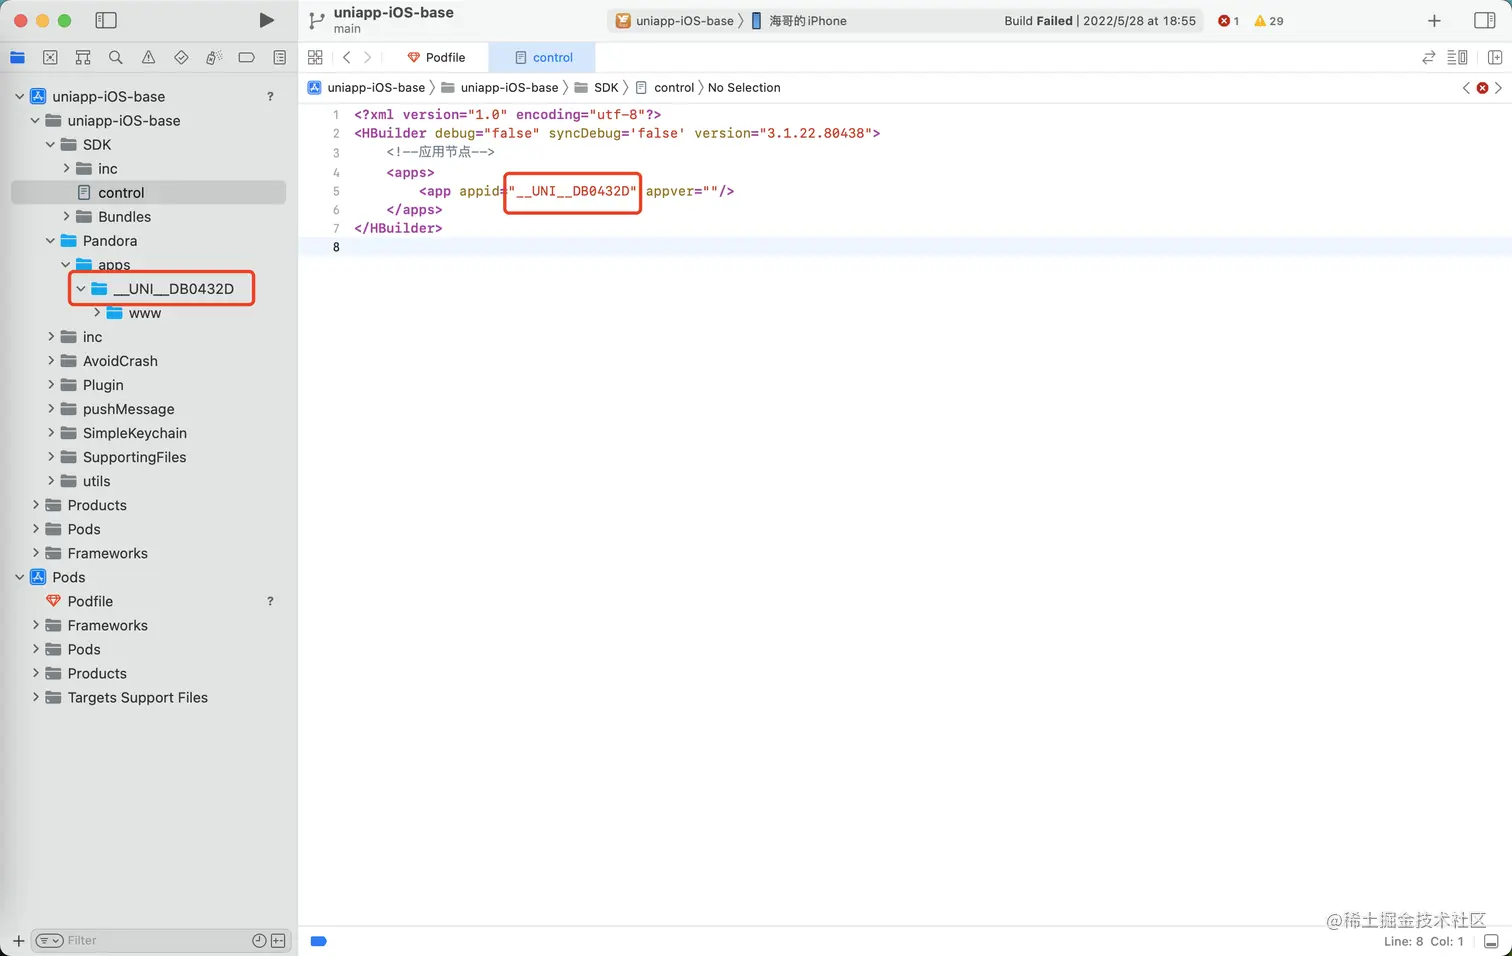Collapse the Pods project root
Image resolution: width=1512 pixels, height=956 pixels.
(19, 577)
